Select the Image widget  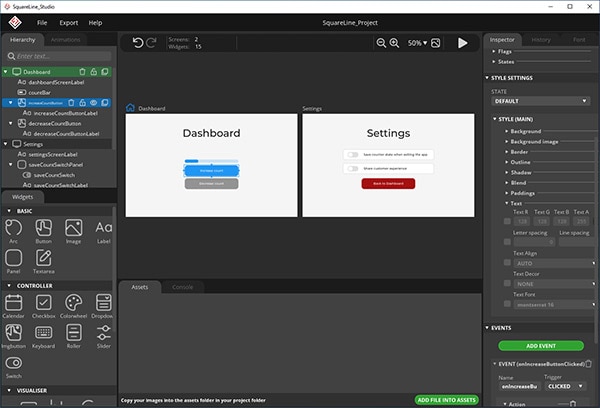73,231
